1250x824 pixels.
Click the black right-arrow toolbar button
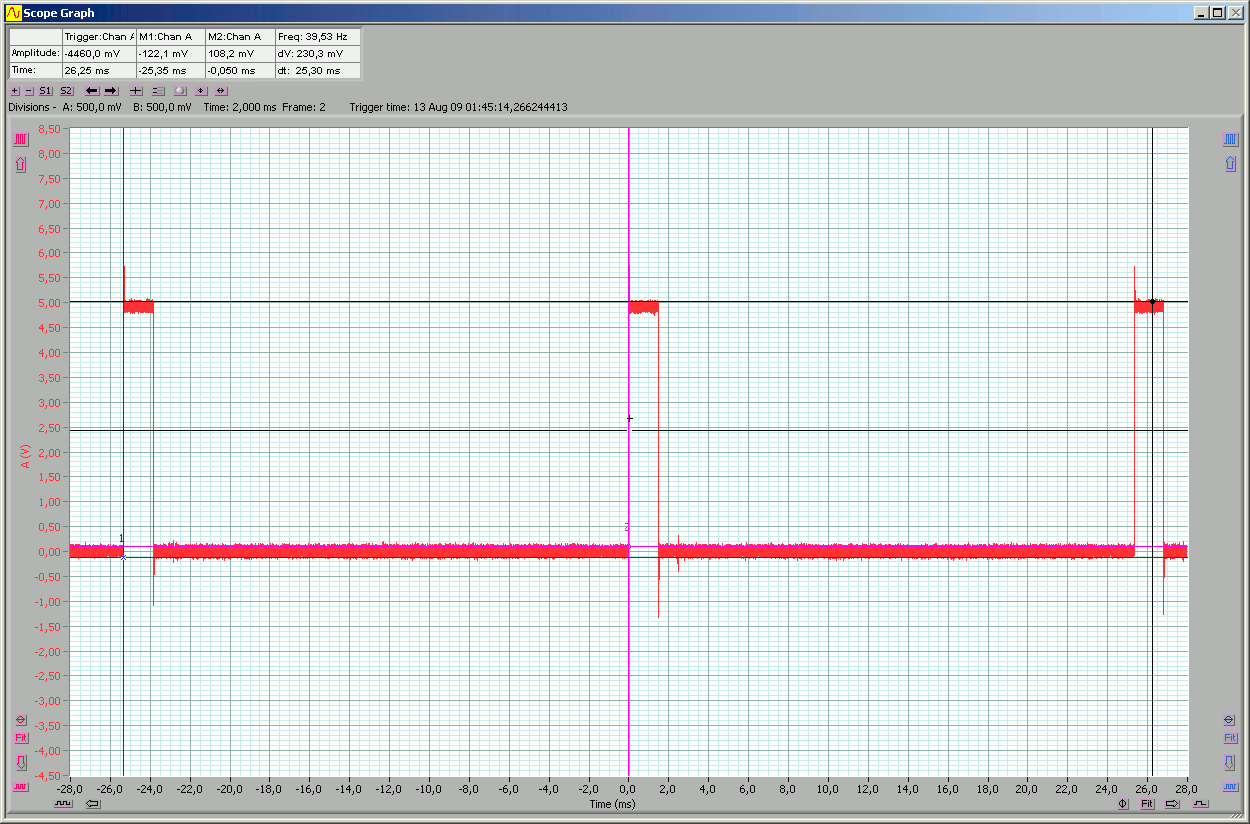[111, 91]
